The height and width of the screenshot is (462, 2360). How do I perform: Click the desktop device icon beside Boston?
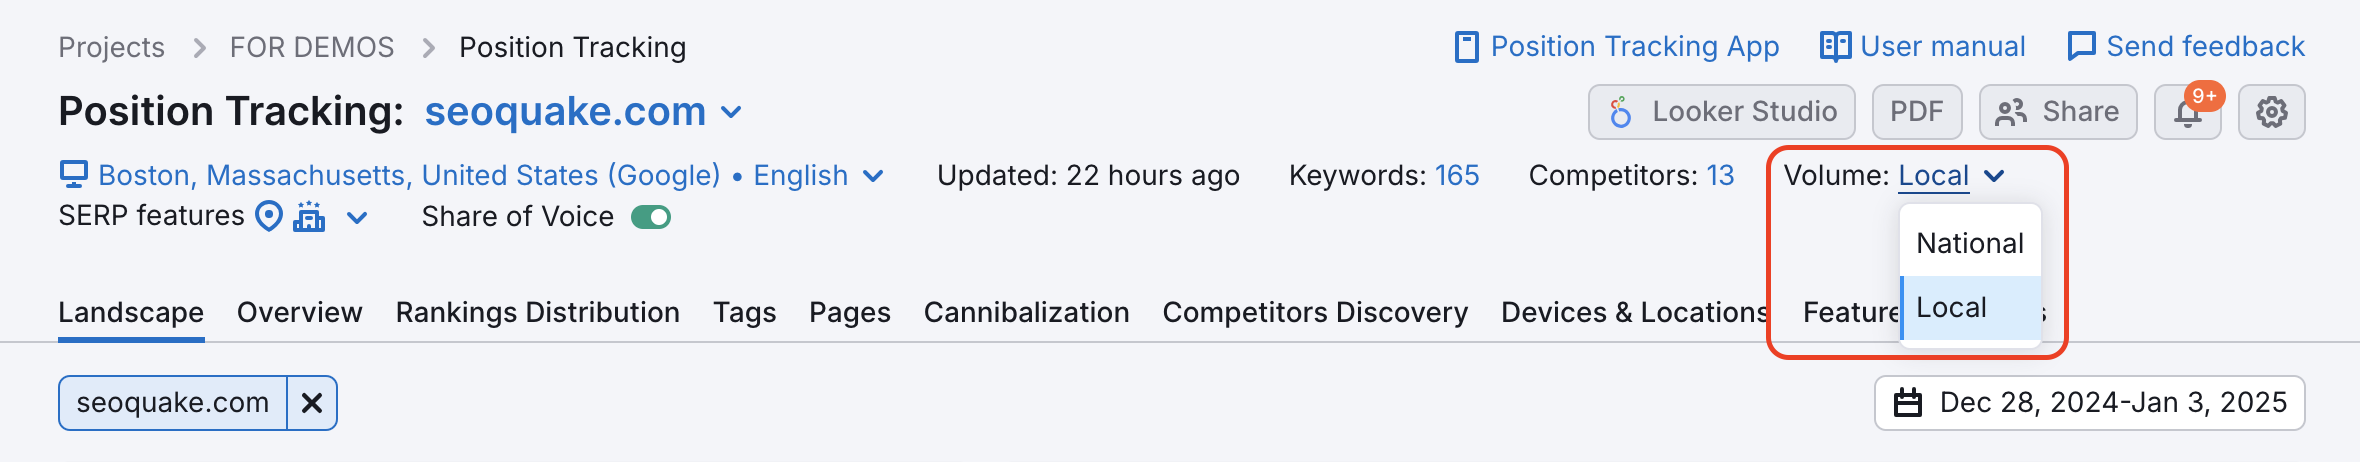coord(73,175)
